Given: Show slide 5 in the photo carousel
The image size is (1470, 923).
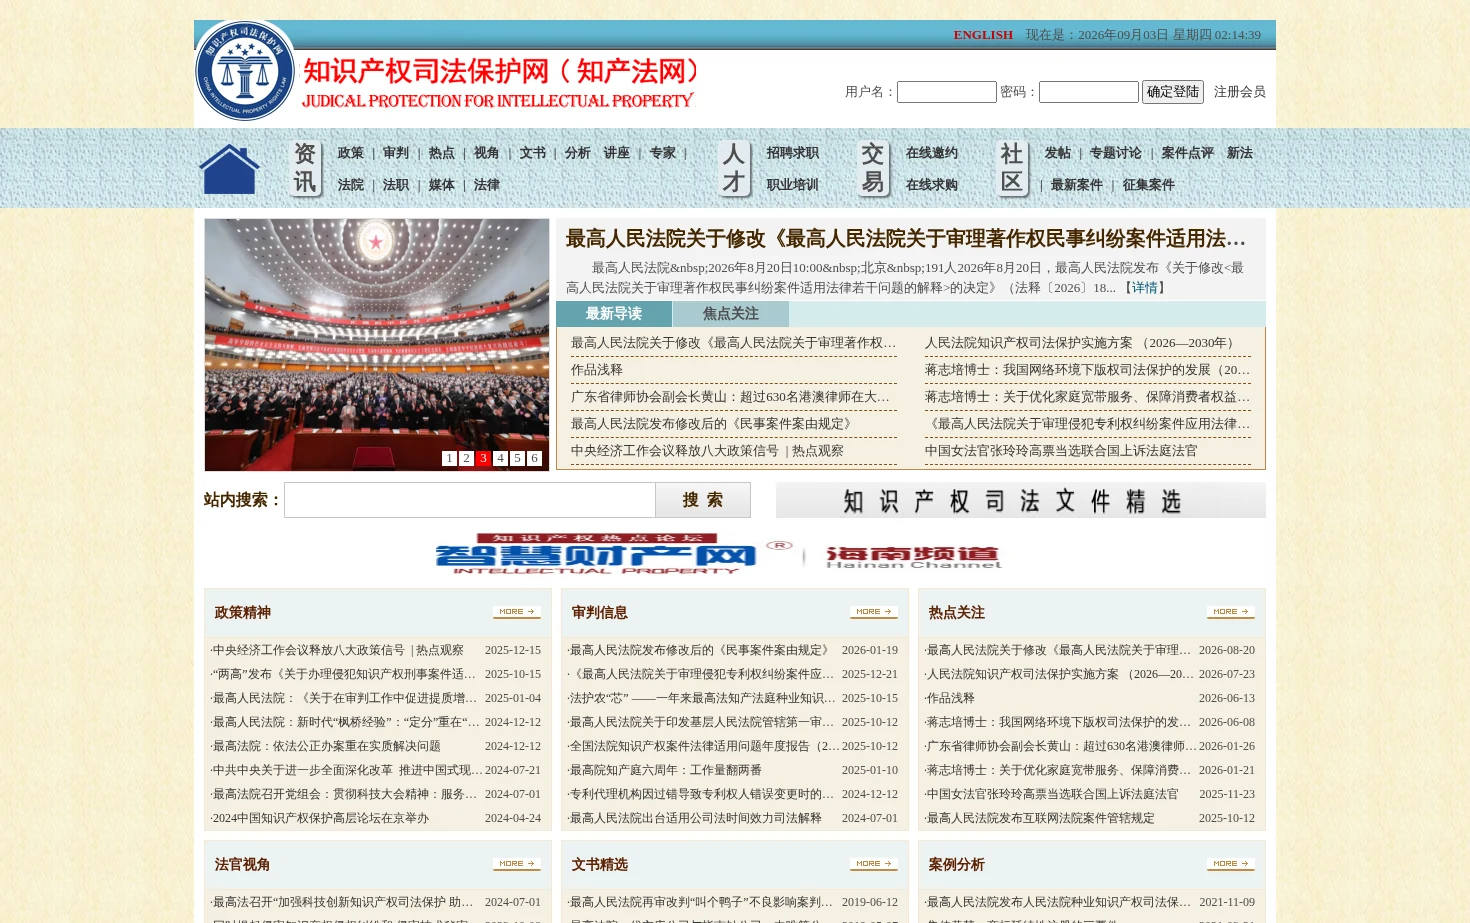Looking at the screenshot, I should coord(517,458).
